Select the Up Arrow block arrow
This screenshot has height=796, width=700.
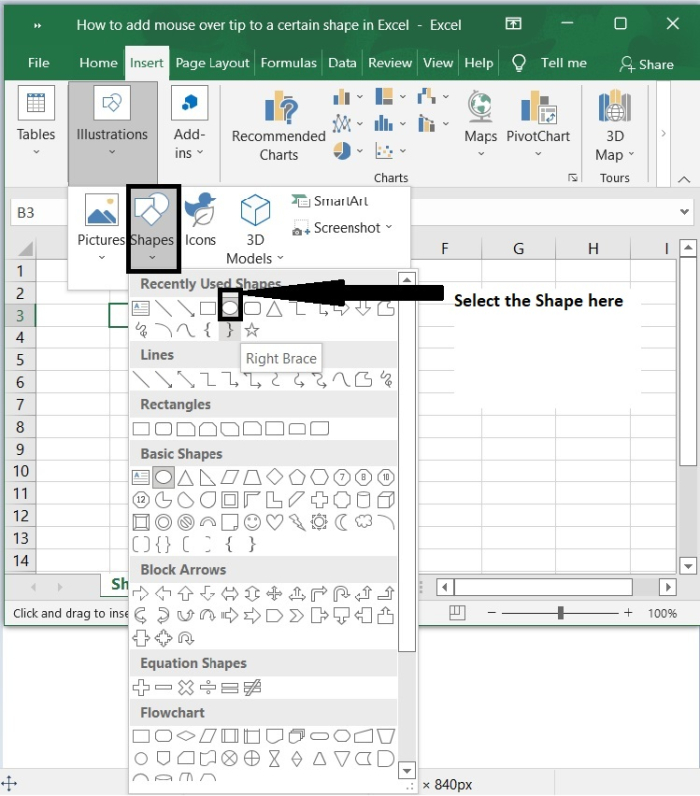tap(186, 593)
